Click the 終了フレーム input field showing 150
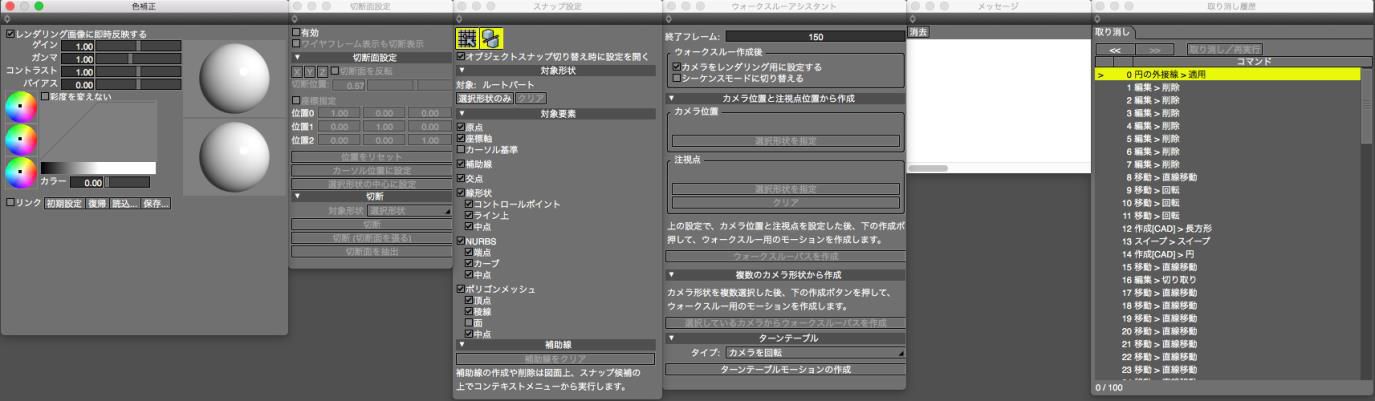This screenshot has width=1375, height=401. click(x=815, y=37)
